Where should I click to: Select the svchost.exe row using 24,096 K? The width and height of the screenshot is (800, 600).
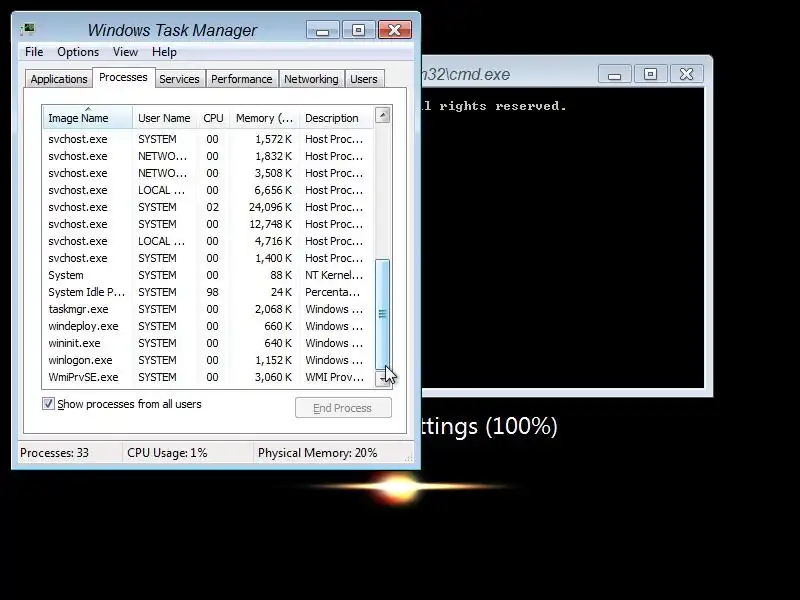click(x=208, y=207)
